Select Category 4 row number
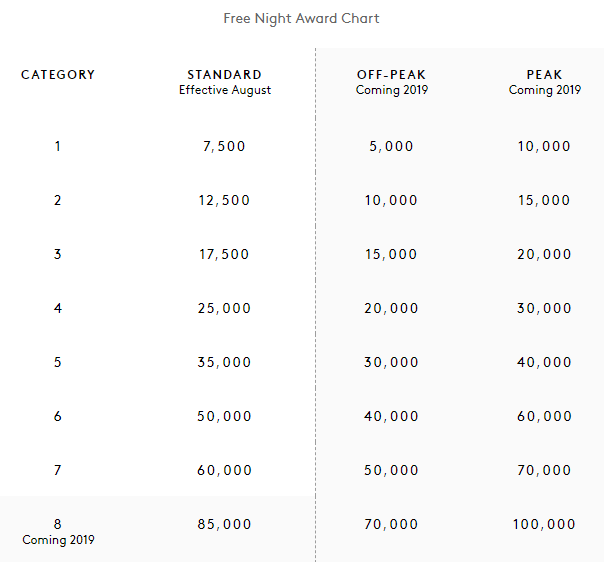This screenshot has height=562, width=604. pyautogui.click(x=58, y=308)
